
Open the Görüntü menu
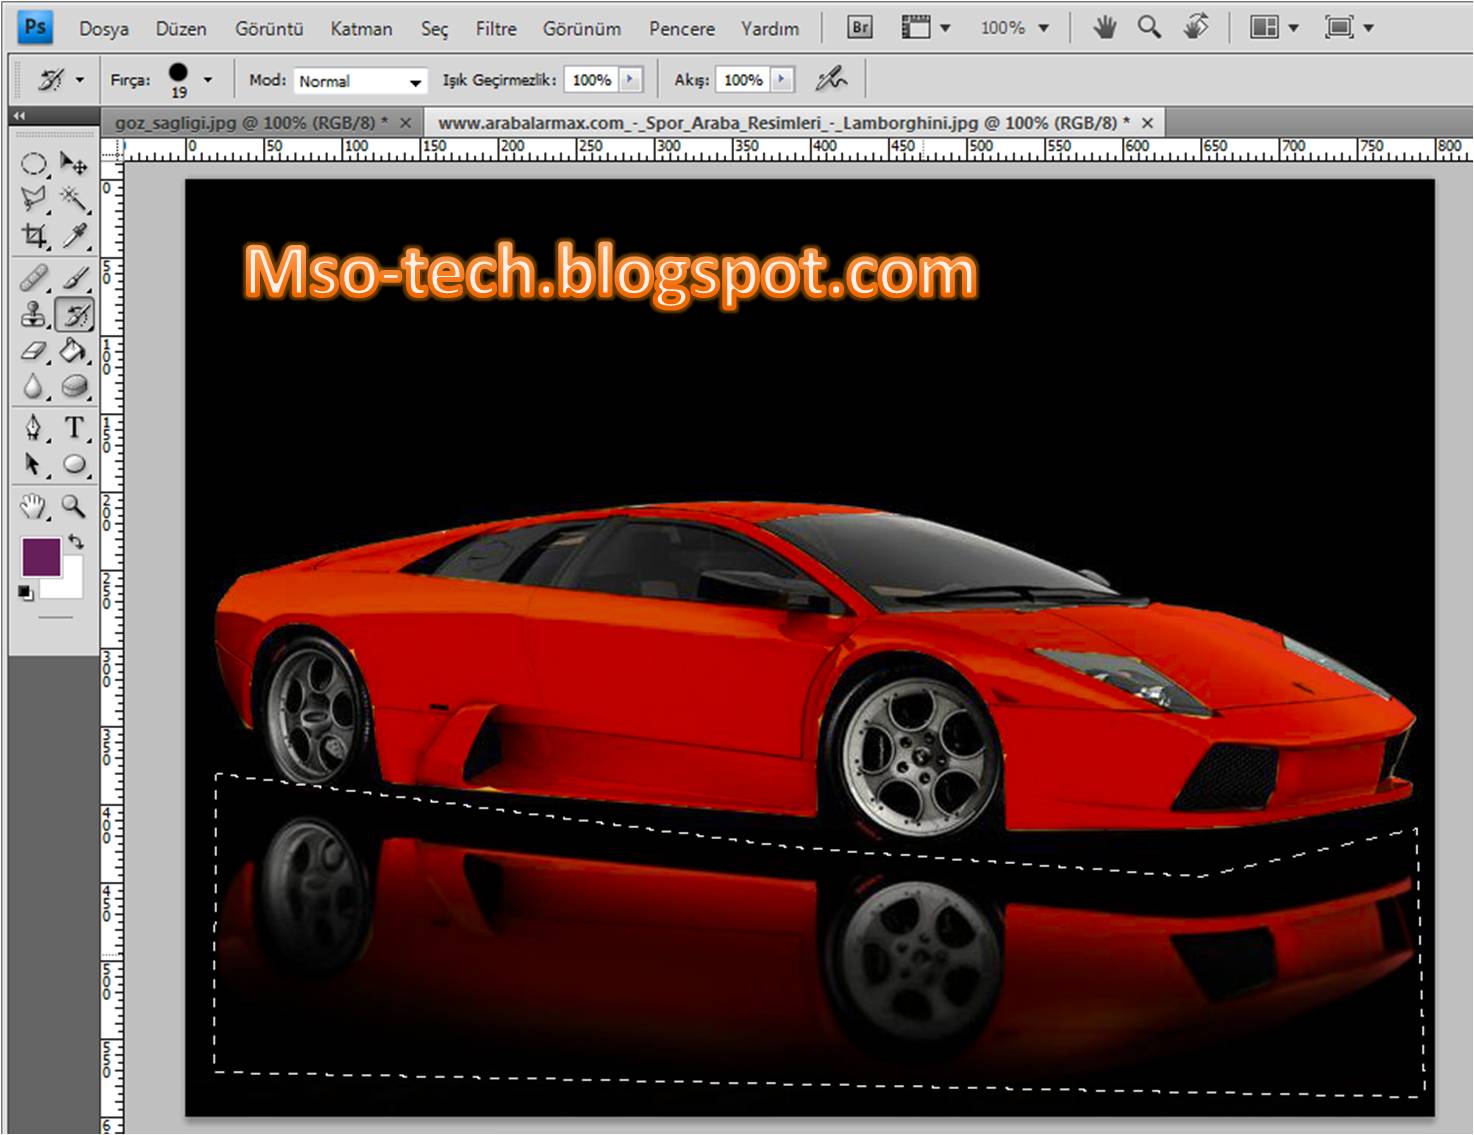(x=269, y=29)
